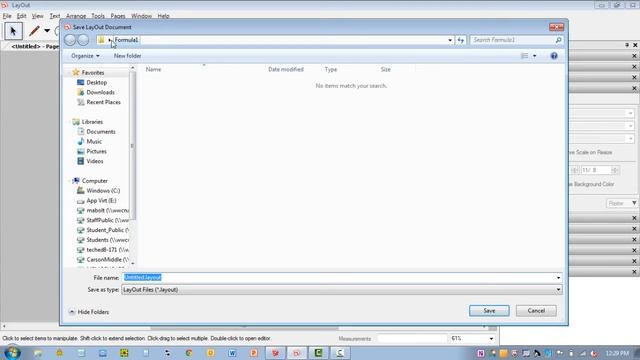
Task: Open the Downloads favorite
Action: point(100,92)
